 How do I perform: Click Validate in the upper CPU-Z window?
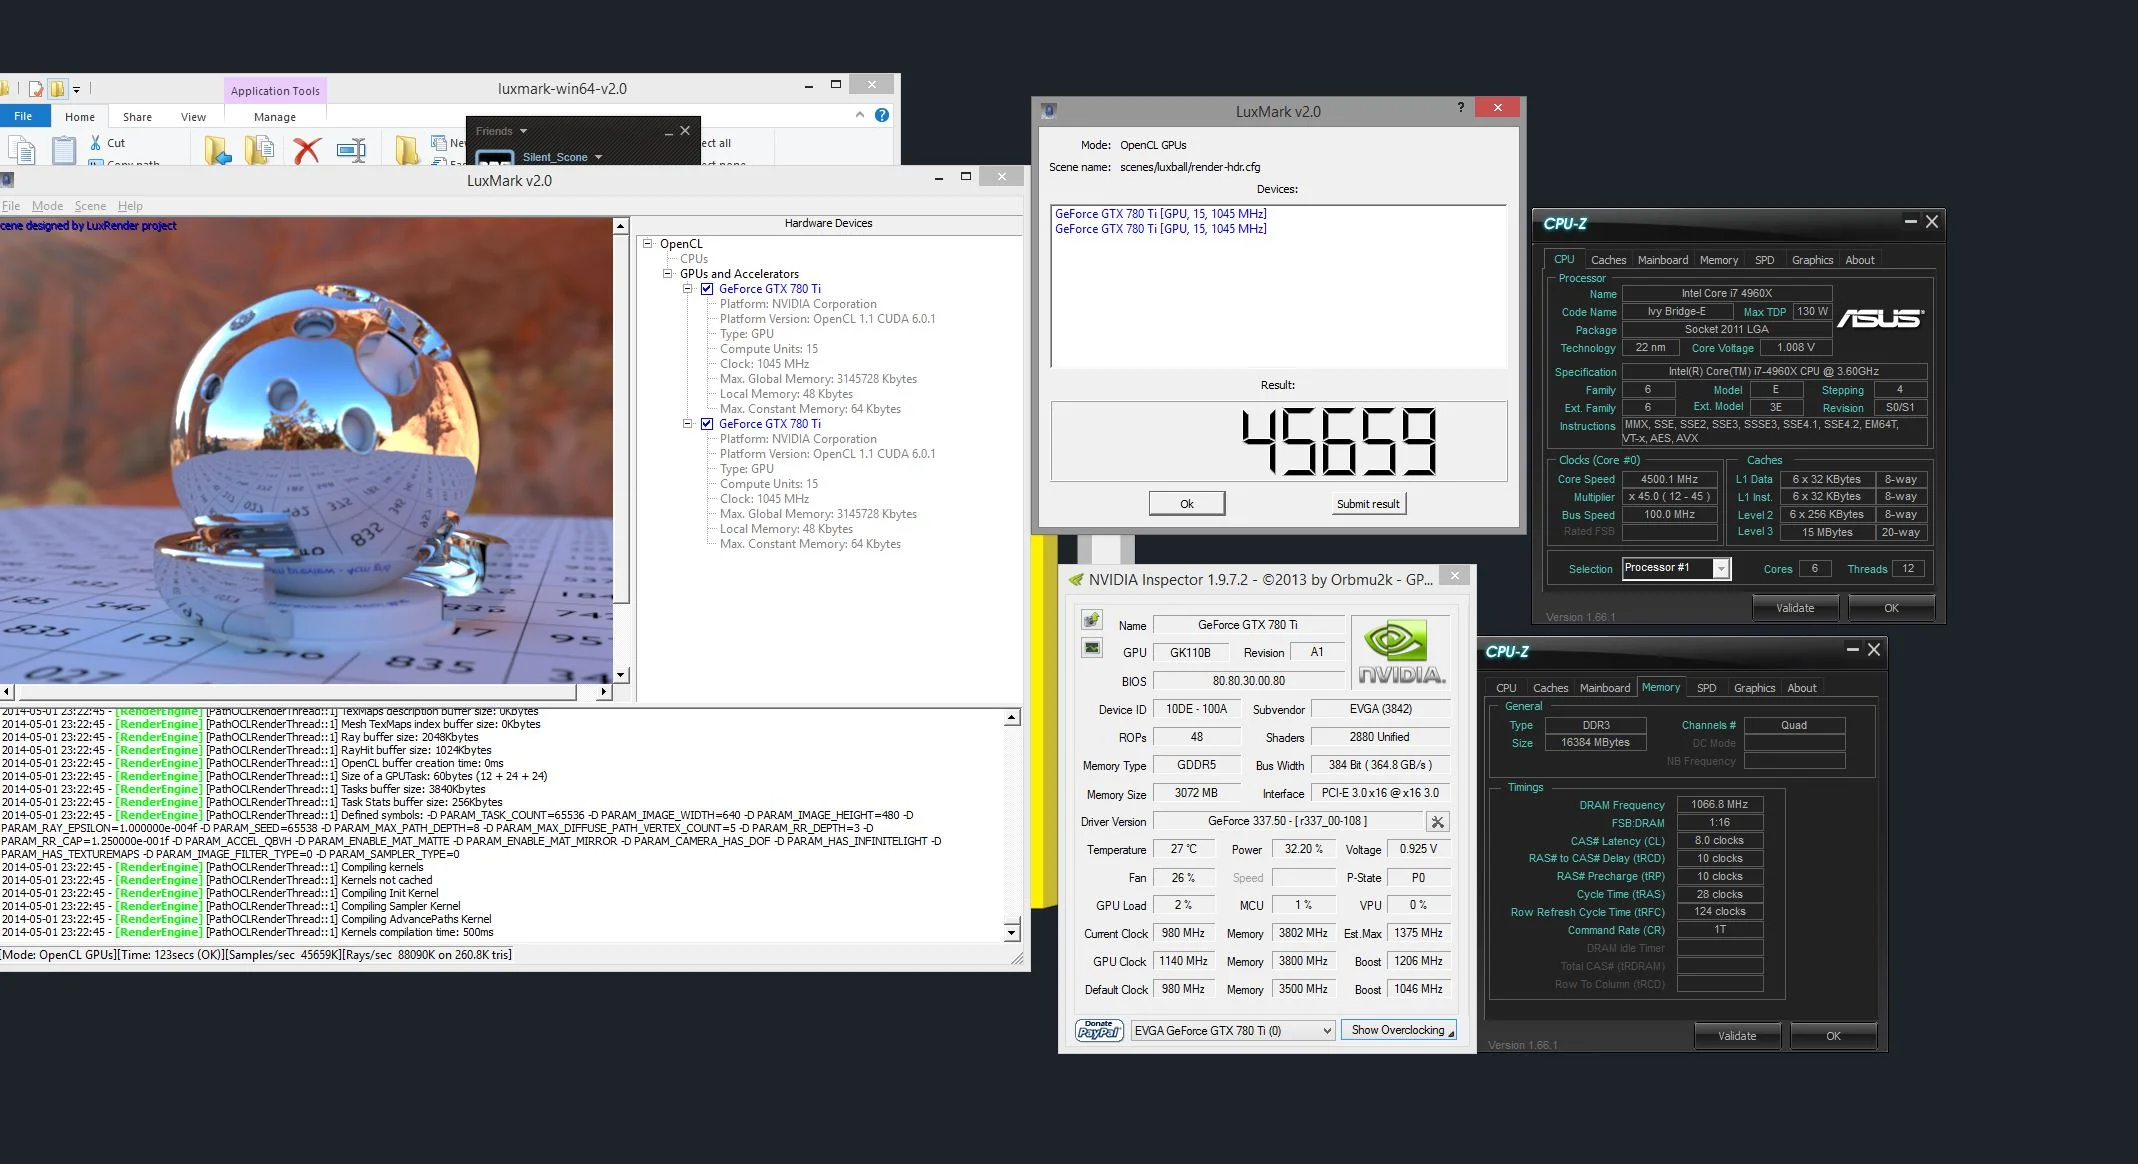coord(1794,608)
